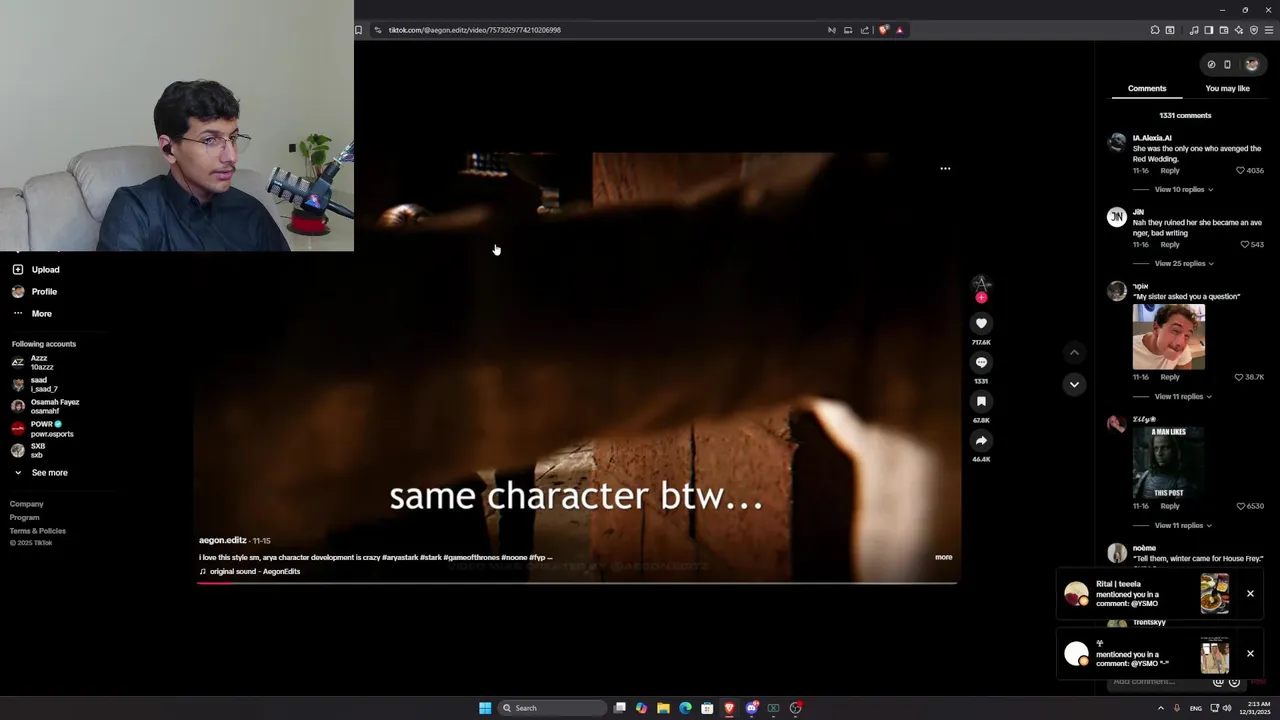Click the browser address bar URL

point(475,30)
